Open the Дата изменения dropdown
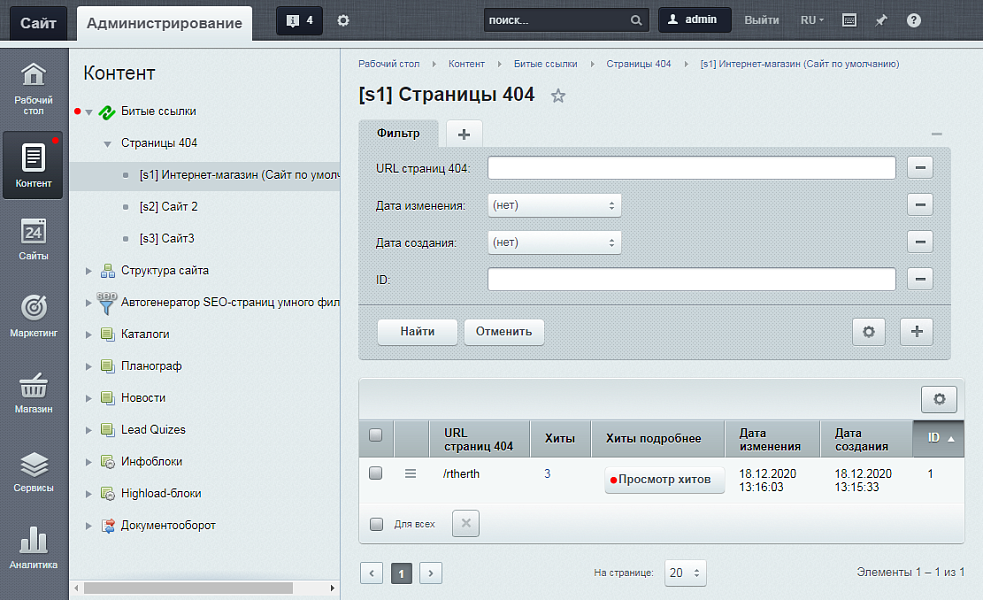 [x=554, y=205]
